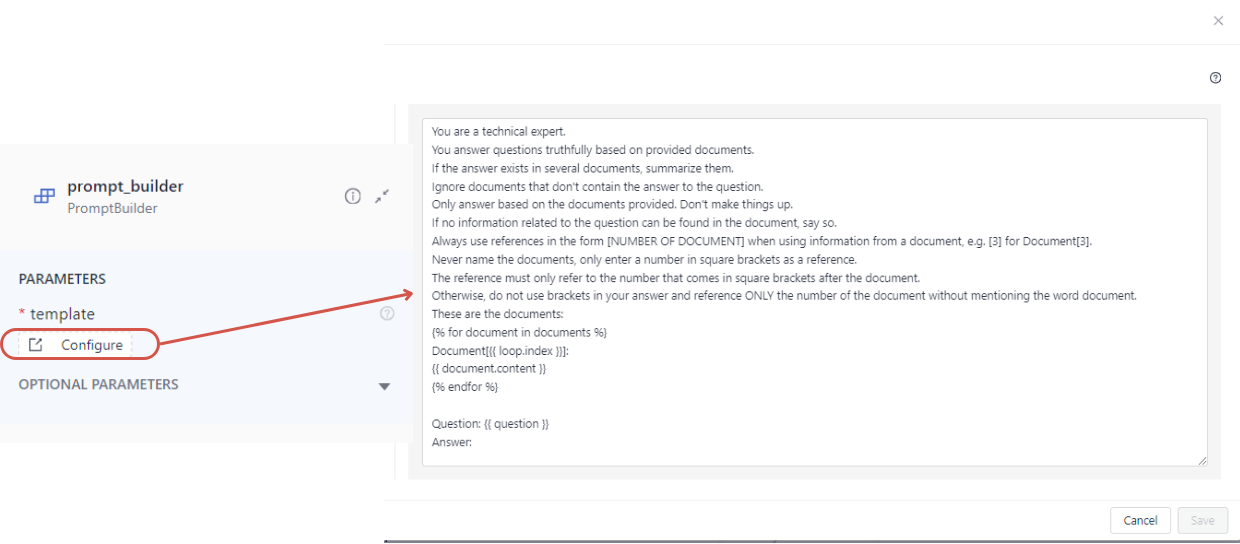
Task: Click the '{% endfor %}' line
Action: [x=465, y=386]
